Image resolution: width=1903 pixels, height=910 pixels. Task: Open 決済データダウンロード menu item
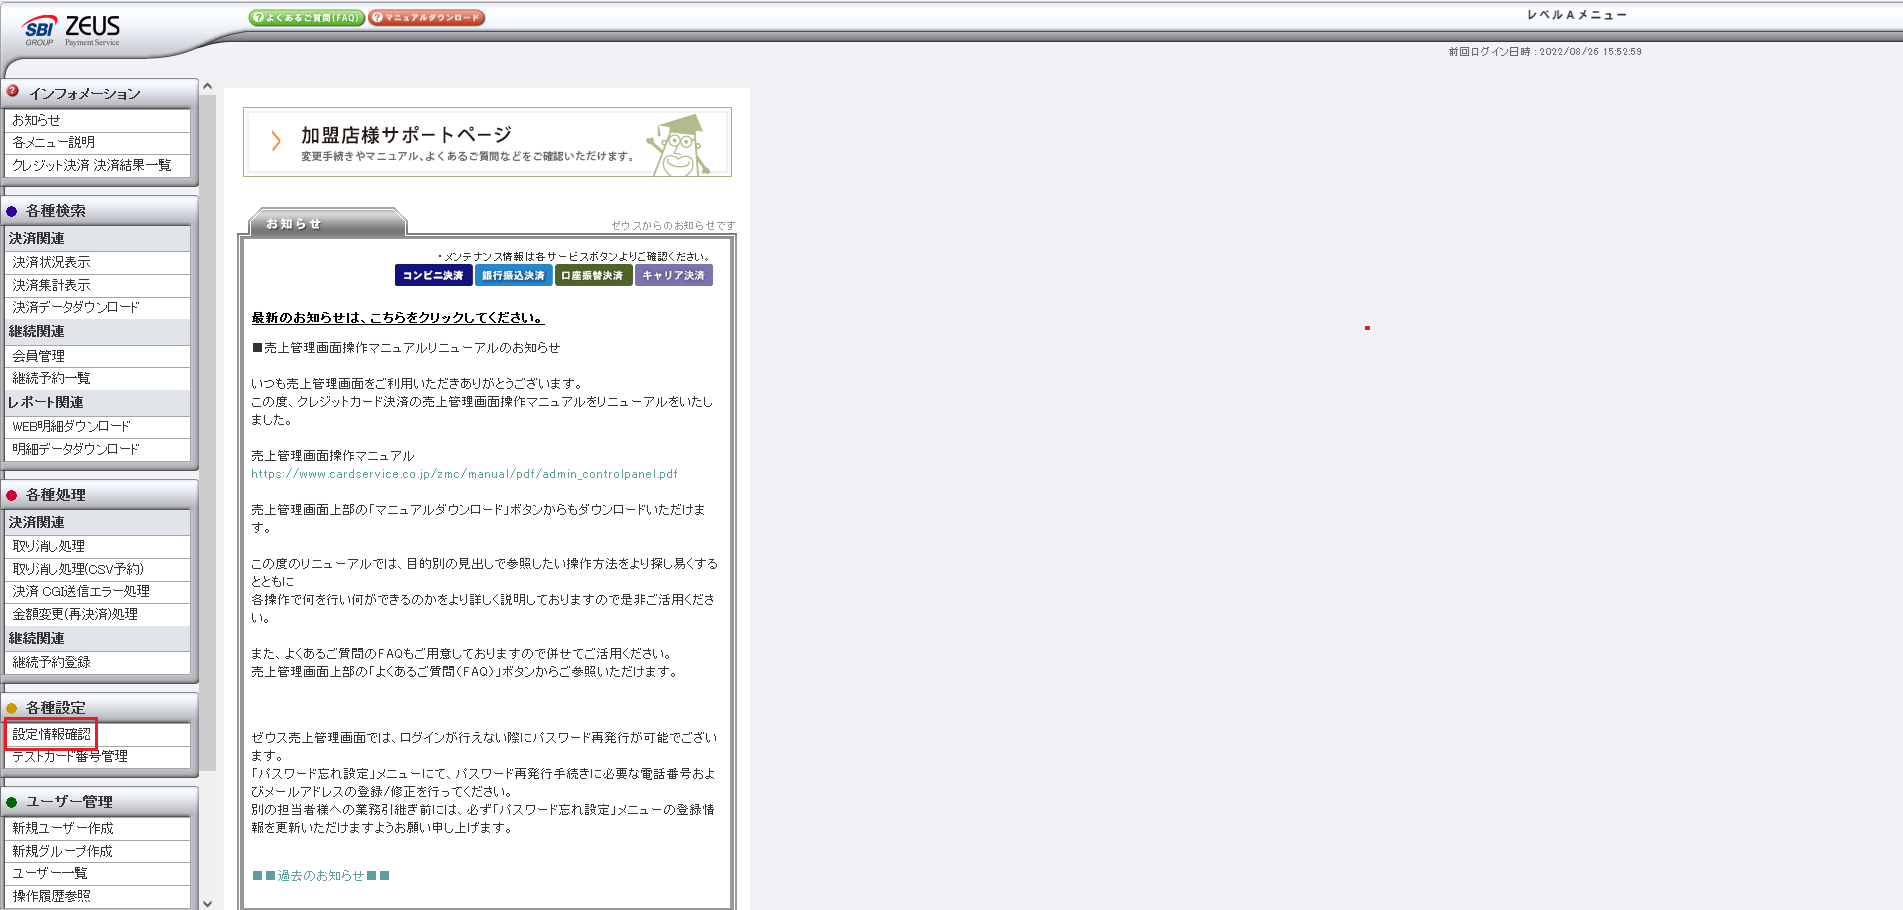point(97,307)
